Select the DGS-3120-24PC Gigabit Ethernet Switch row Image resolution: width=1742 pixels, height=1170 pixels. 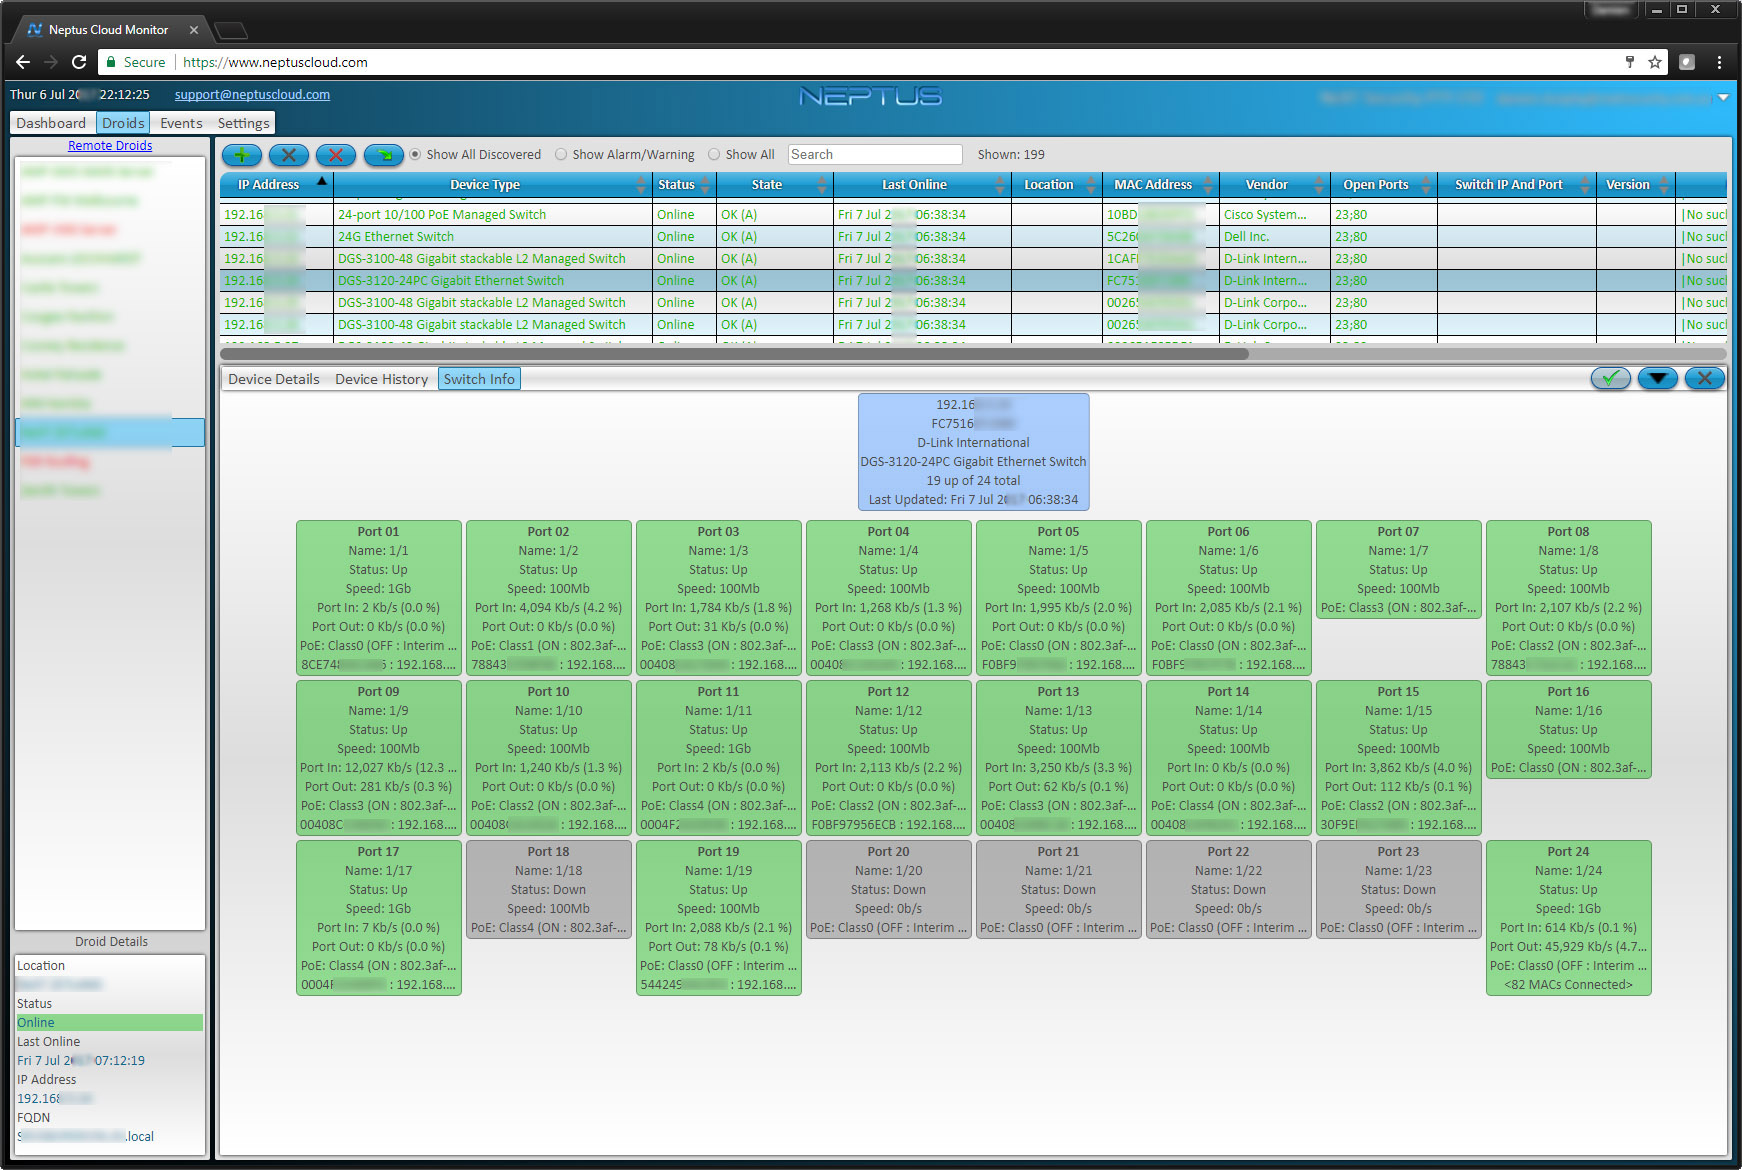[x=972, y=281]
